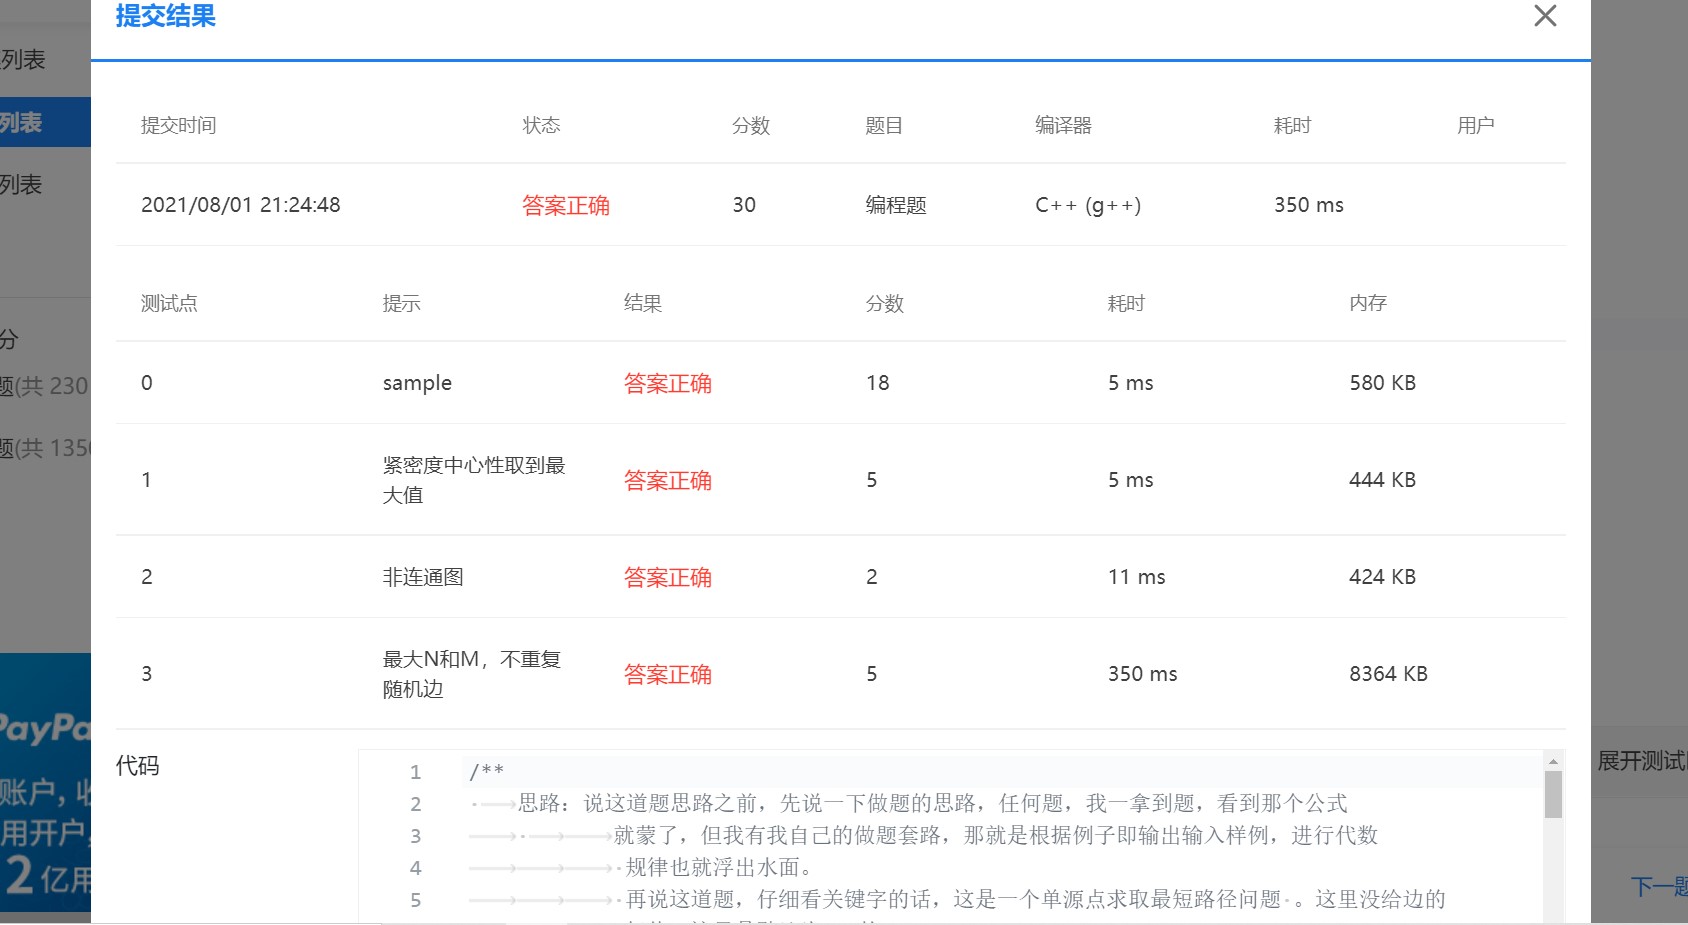Viewport: 1688px width, 925px height.
Task: Click 答案正确 result in the sample row
Action: pos(668,383)
